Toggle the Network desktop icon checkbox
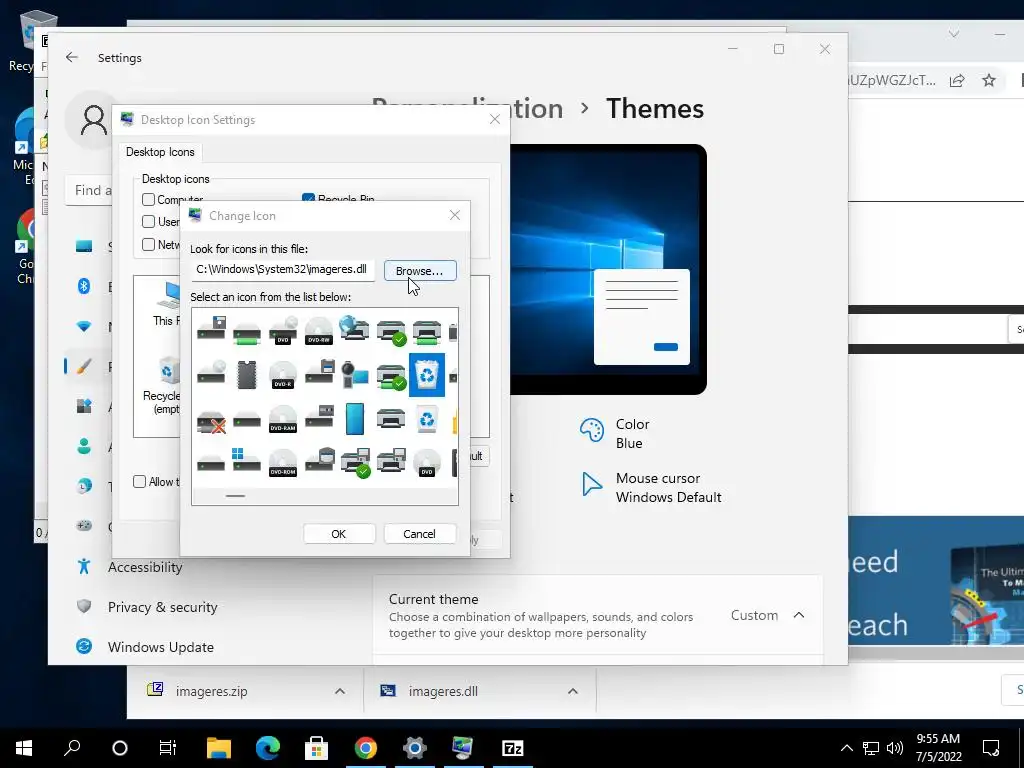Viewport: 1024px width, 768px height. point(148,244)
